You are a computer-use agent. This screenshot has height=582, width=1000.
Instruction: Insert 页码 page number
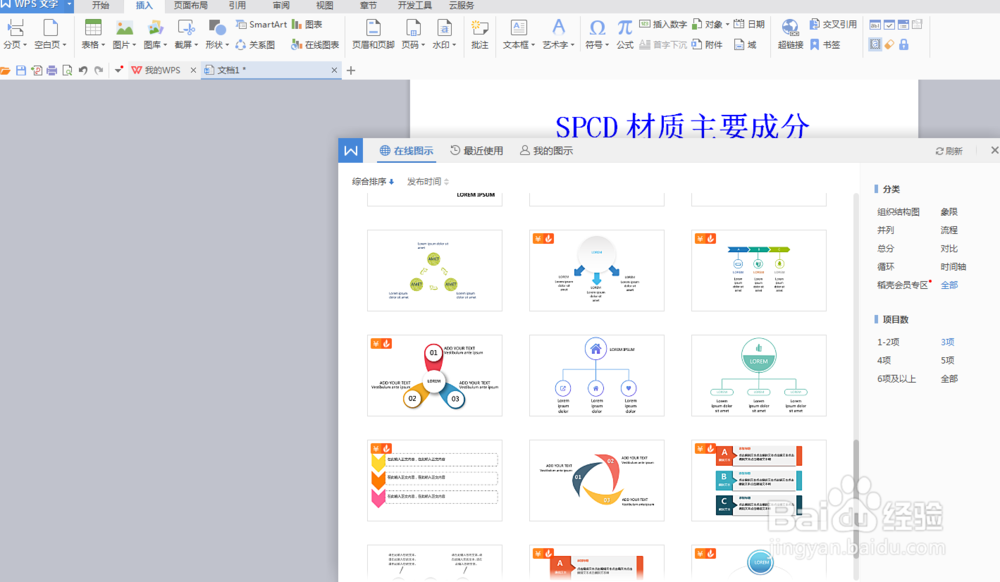click(x=413, y=34)
